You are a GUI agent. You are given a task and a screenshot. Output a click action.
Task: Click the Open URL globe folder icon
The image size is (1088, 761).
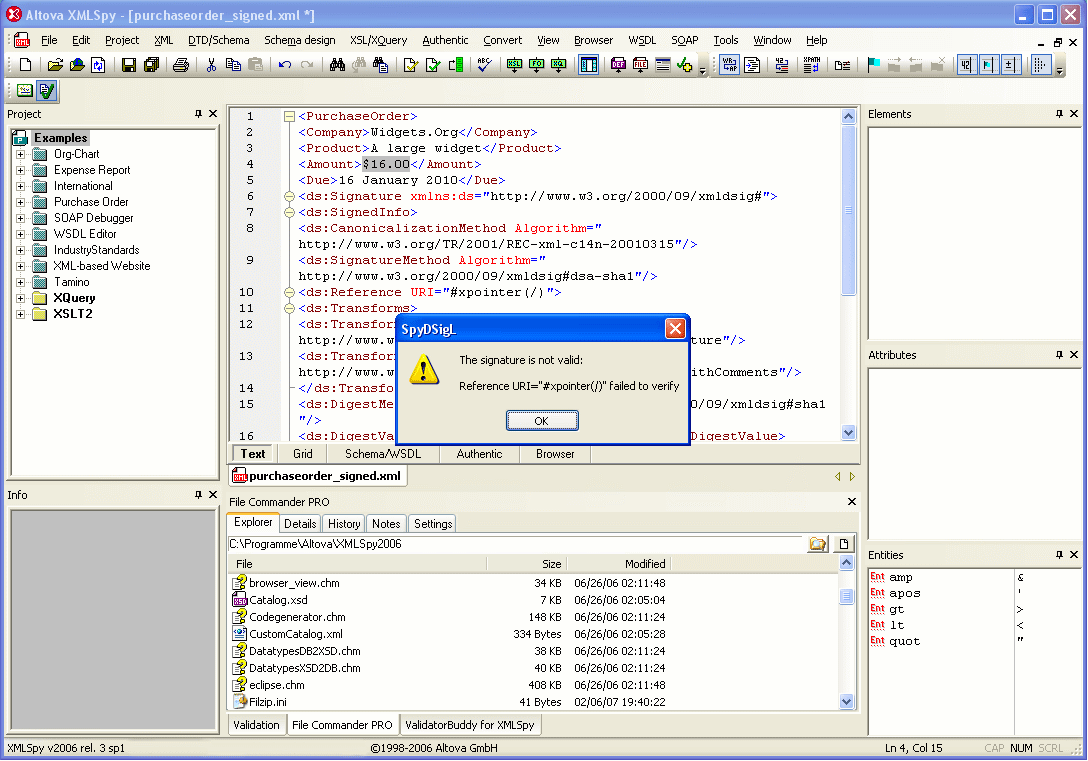click(x=77, y=65)
